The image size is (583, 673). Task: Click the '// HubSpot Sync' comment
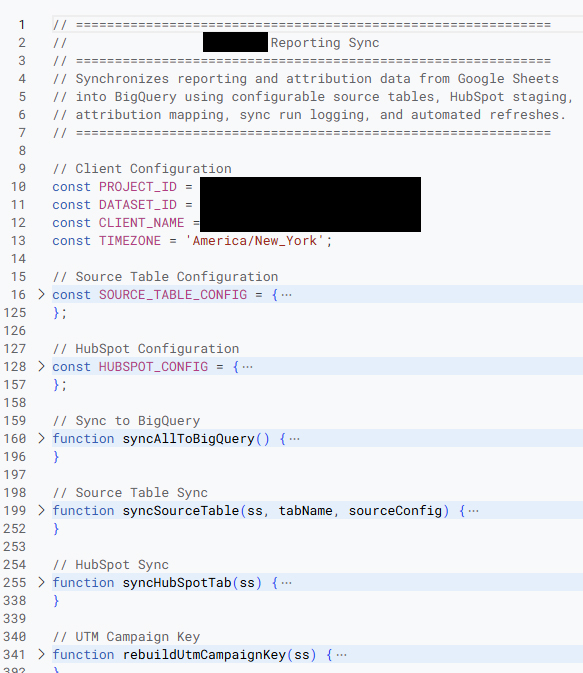point(111,565)
